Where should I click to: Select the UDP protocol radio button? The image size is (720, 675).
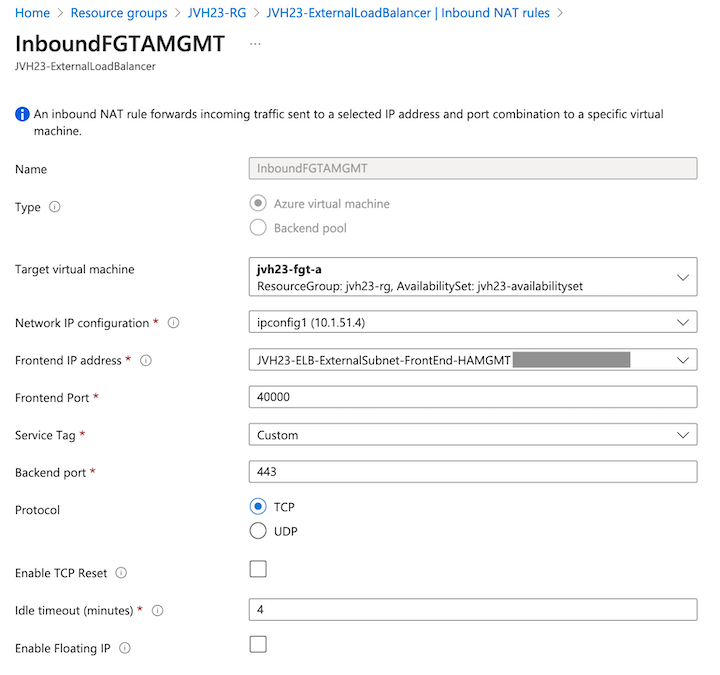[258, 531]
